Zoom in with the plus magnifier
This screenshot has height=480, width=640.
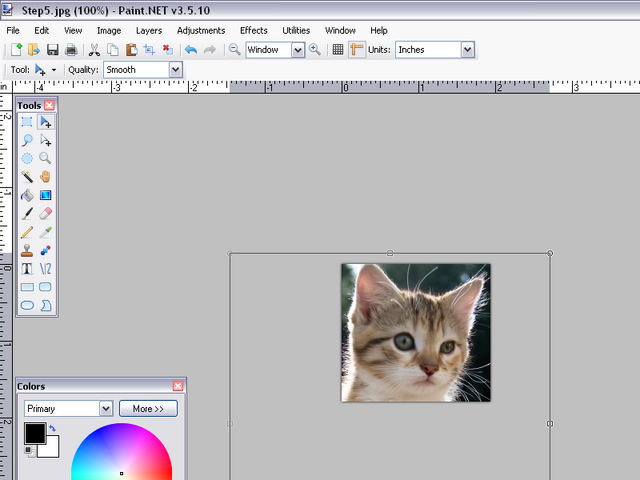[314, 50]
